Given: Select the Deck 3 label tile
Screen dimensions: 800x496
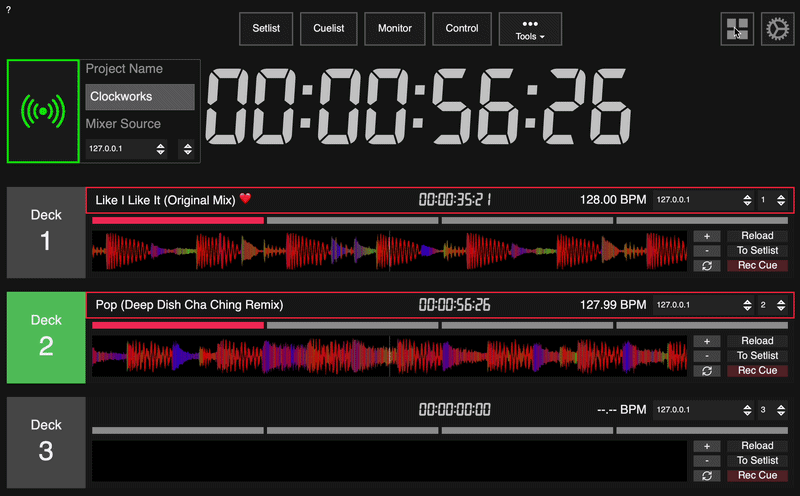Looking at the screenshot, I should pos(46,442).
